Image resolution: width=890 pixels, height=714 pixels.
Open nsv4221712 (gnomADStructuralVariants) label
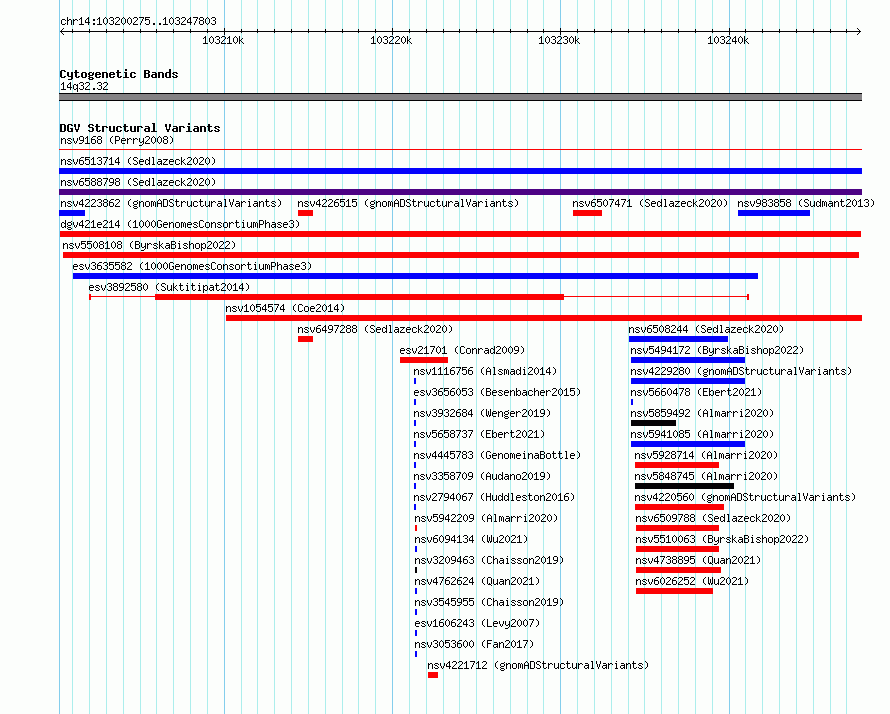pyautogui.click(x=538, y=665)
